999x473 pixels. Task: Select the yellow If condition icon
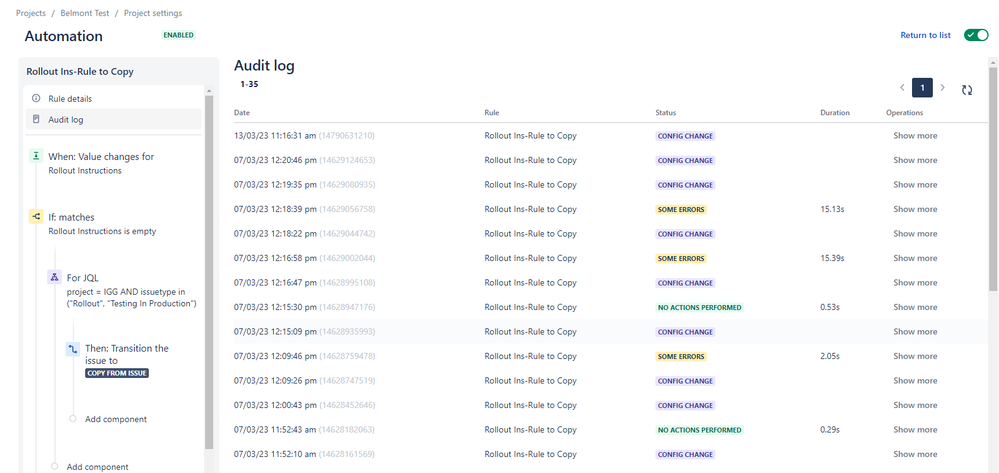click(36, 217)
